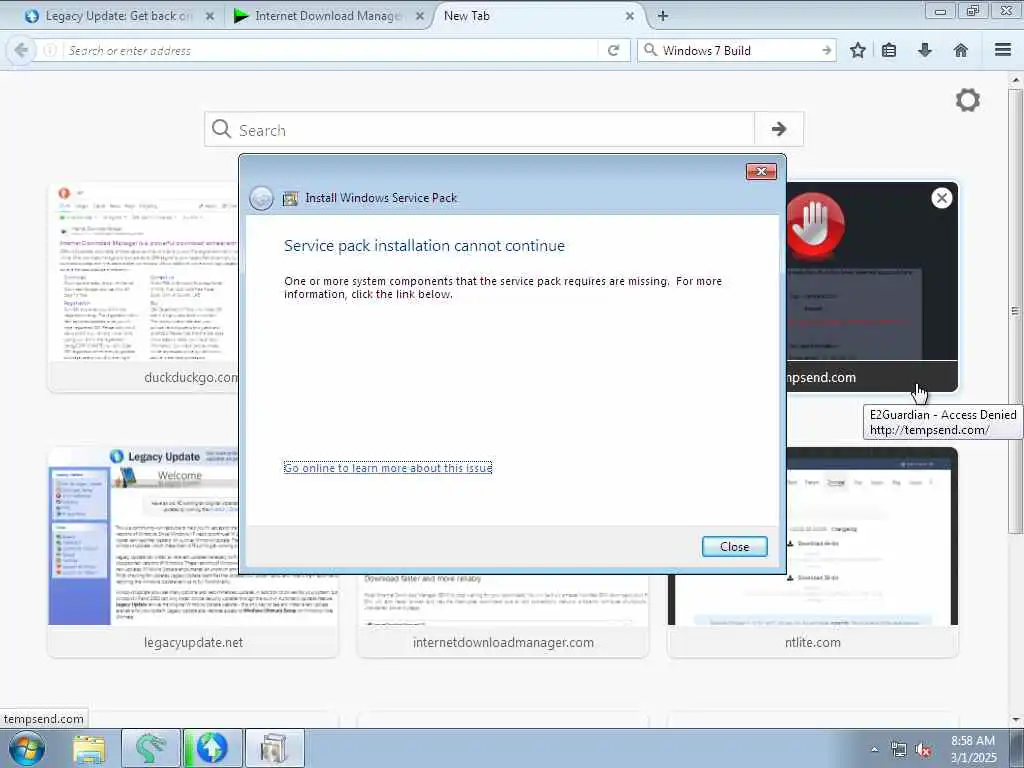Switch to 'Legacy Update: Get back on' tab
The image size is (1024, 768).
coord(118,16)
